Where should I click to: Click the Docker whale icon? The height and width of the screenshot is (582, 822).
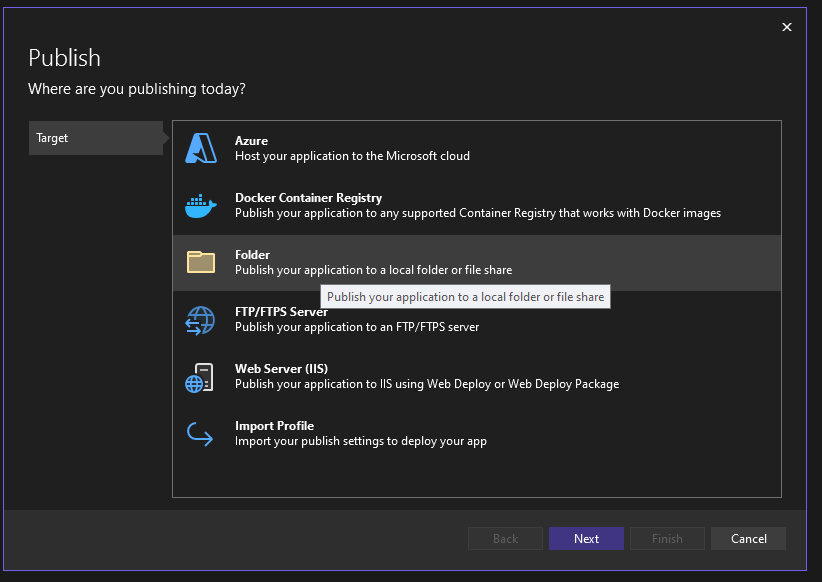click(201, 206)
